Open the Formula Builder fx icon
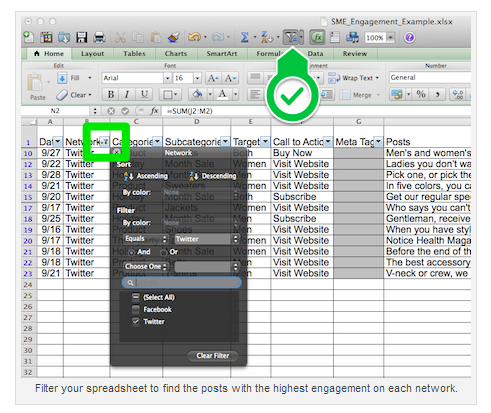 (317, 37)
